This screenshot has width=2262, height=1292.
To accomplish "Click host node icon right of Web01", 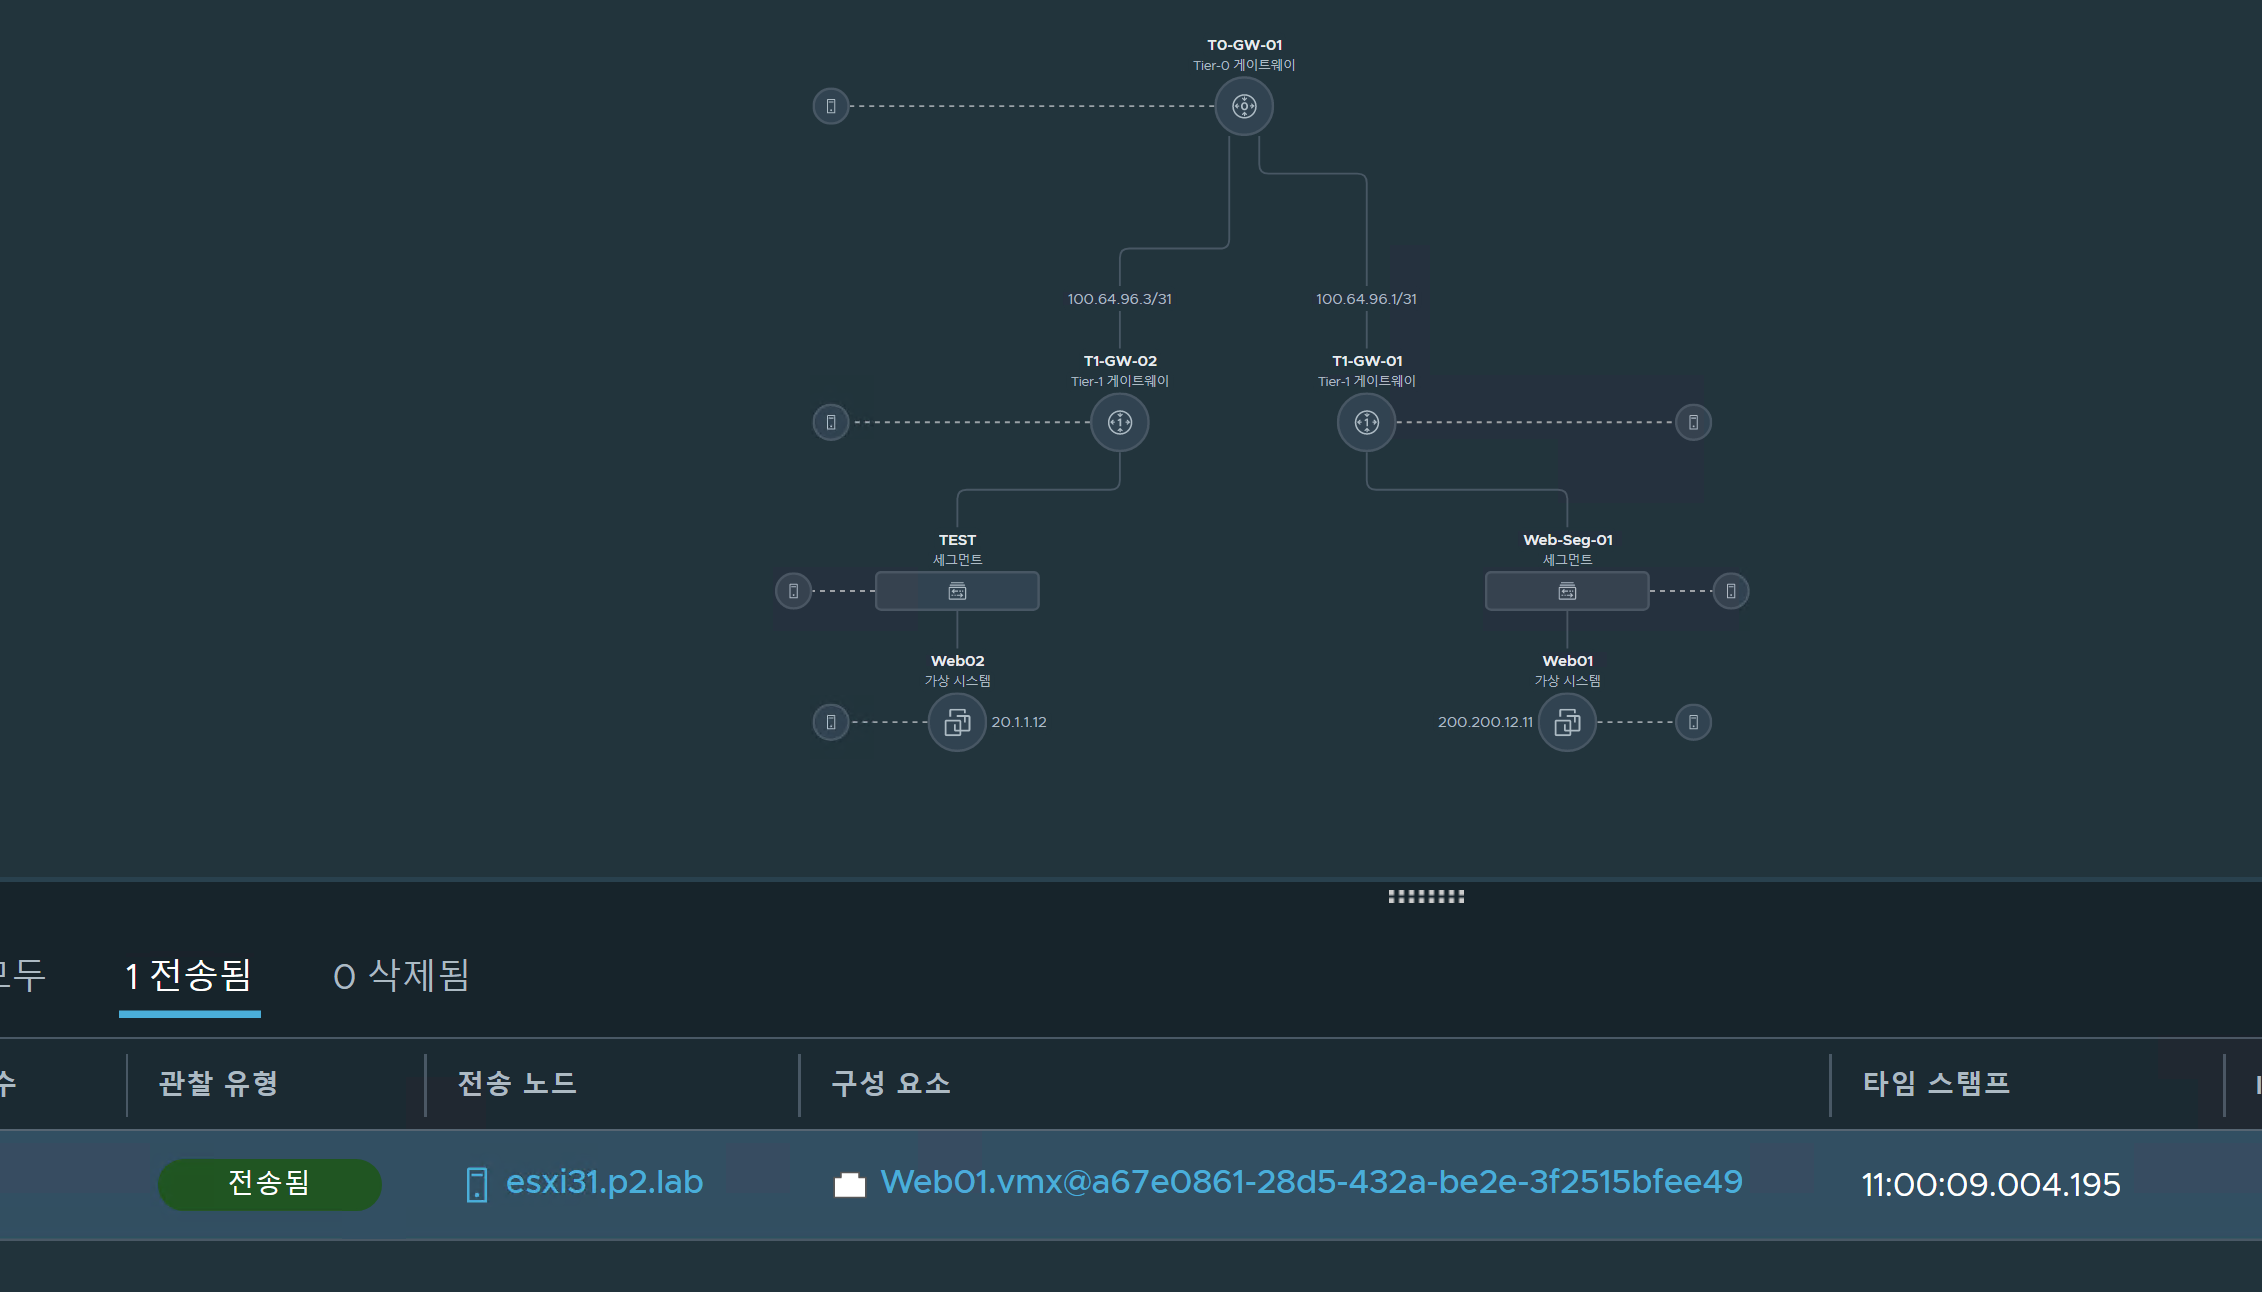I will (1692, 722).
